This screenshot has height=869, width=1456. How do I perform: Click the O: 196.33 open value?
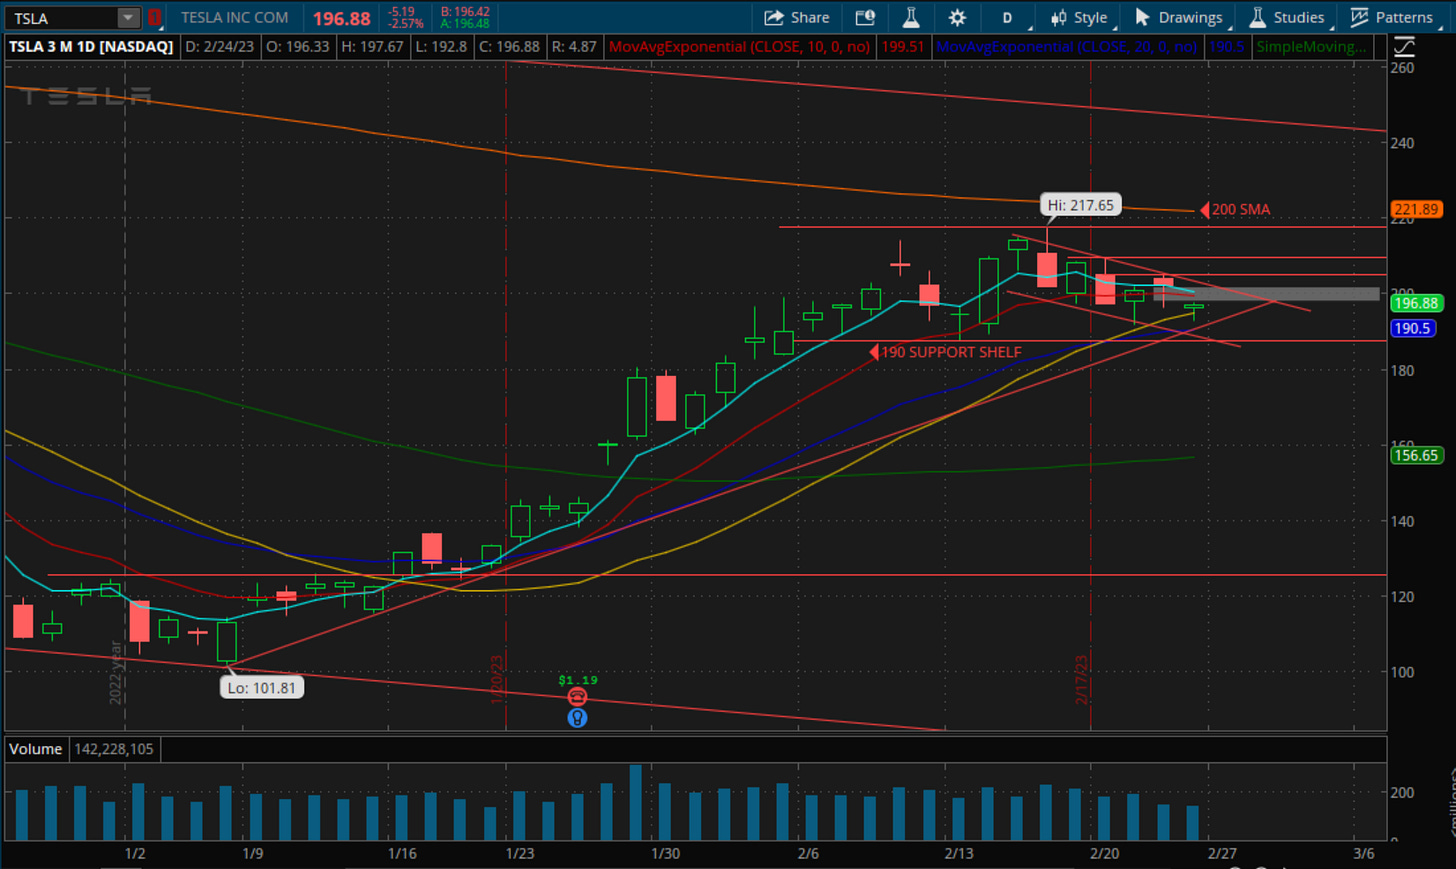(x=297, y=47)
